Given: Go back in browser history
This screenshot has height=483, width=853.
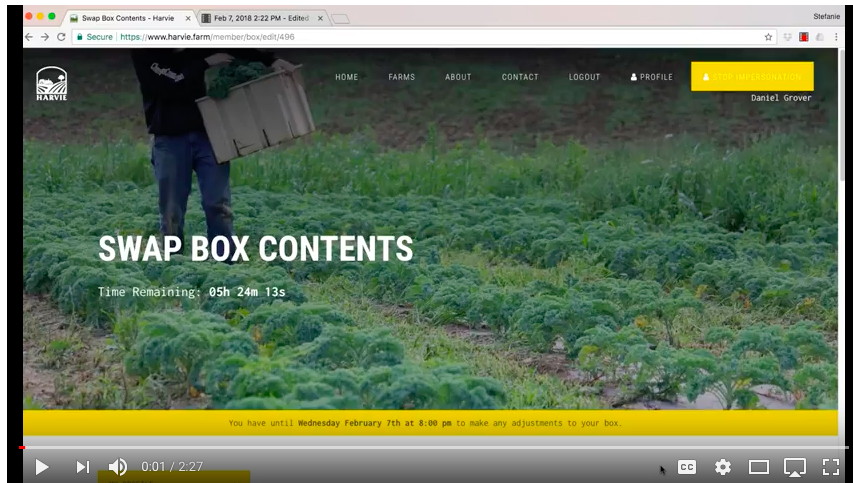Looking at the screenshot, I should [29, 37].
